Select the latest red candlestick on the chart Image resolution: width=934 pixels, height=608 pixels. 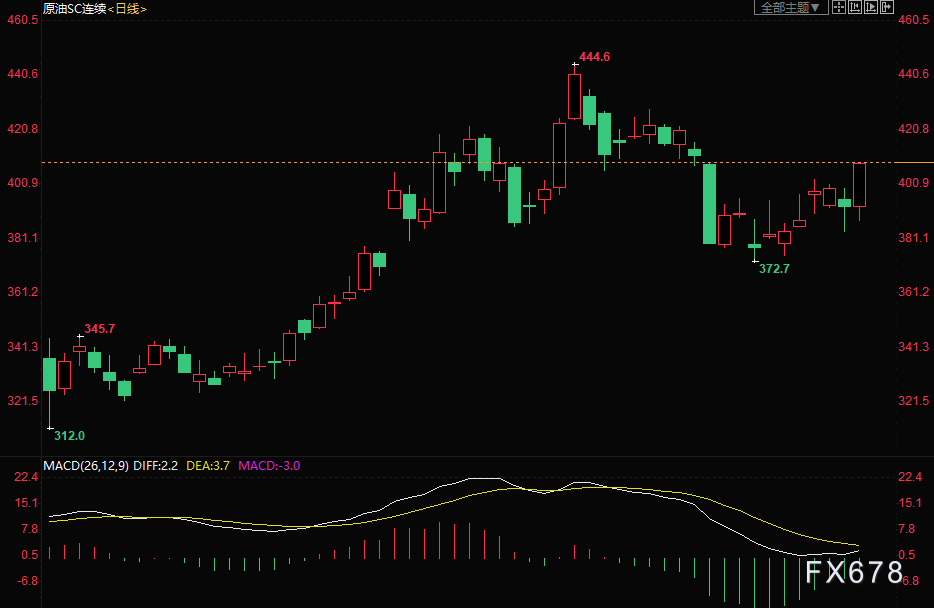(x=860, y=185)
